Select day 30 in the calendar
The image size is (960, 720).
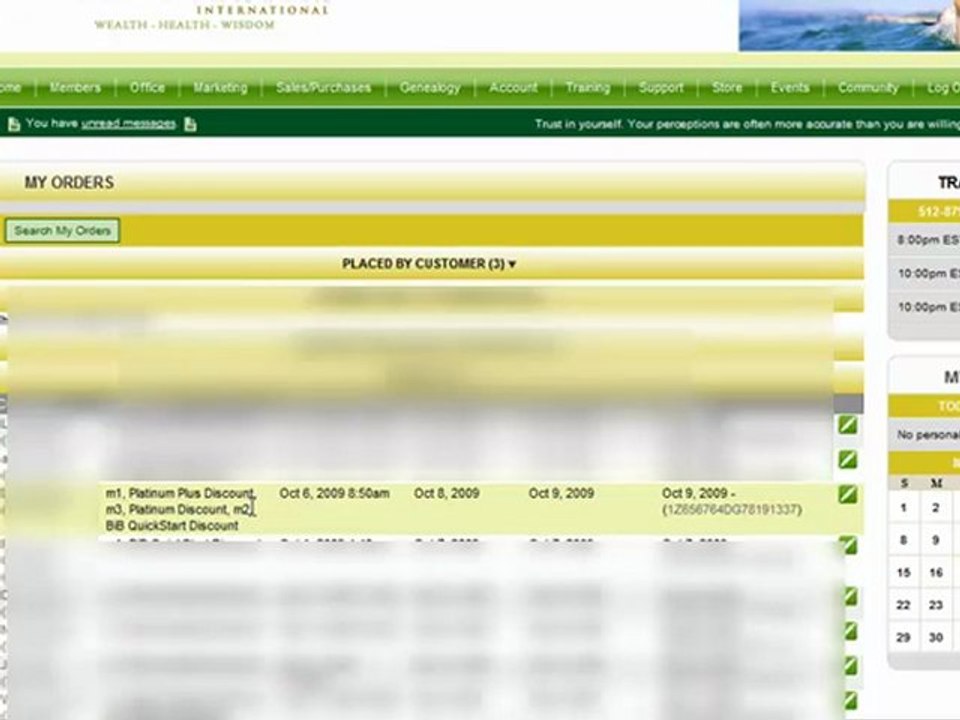[x=935, y=637]
